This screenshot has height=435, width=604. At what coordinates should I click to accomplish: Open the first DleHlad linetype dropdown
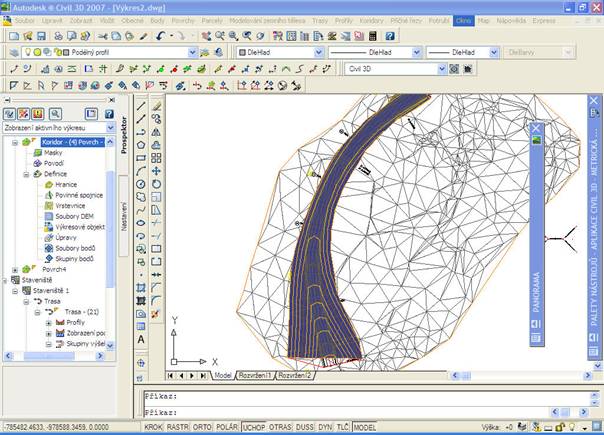[x=416, y=52]
